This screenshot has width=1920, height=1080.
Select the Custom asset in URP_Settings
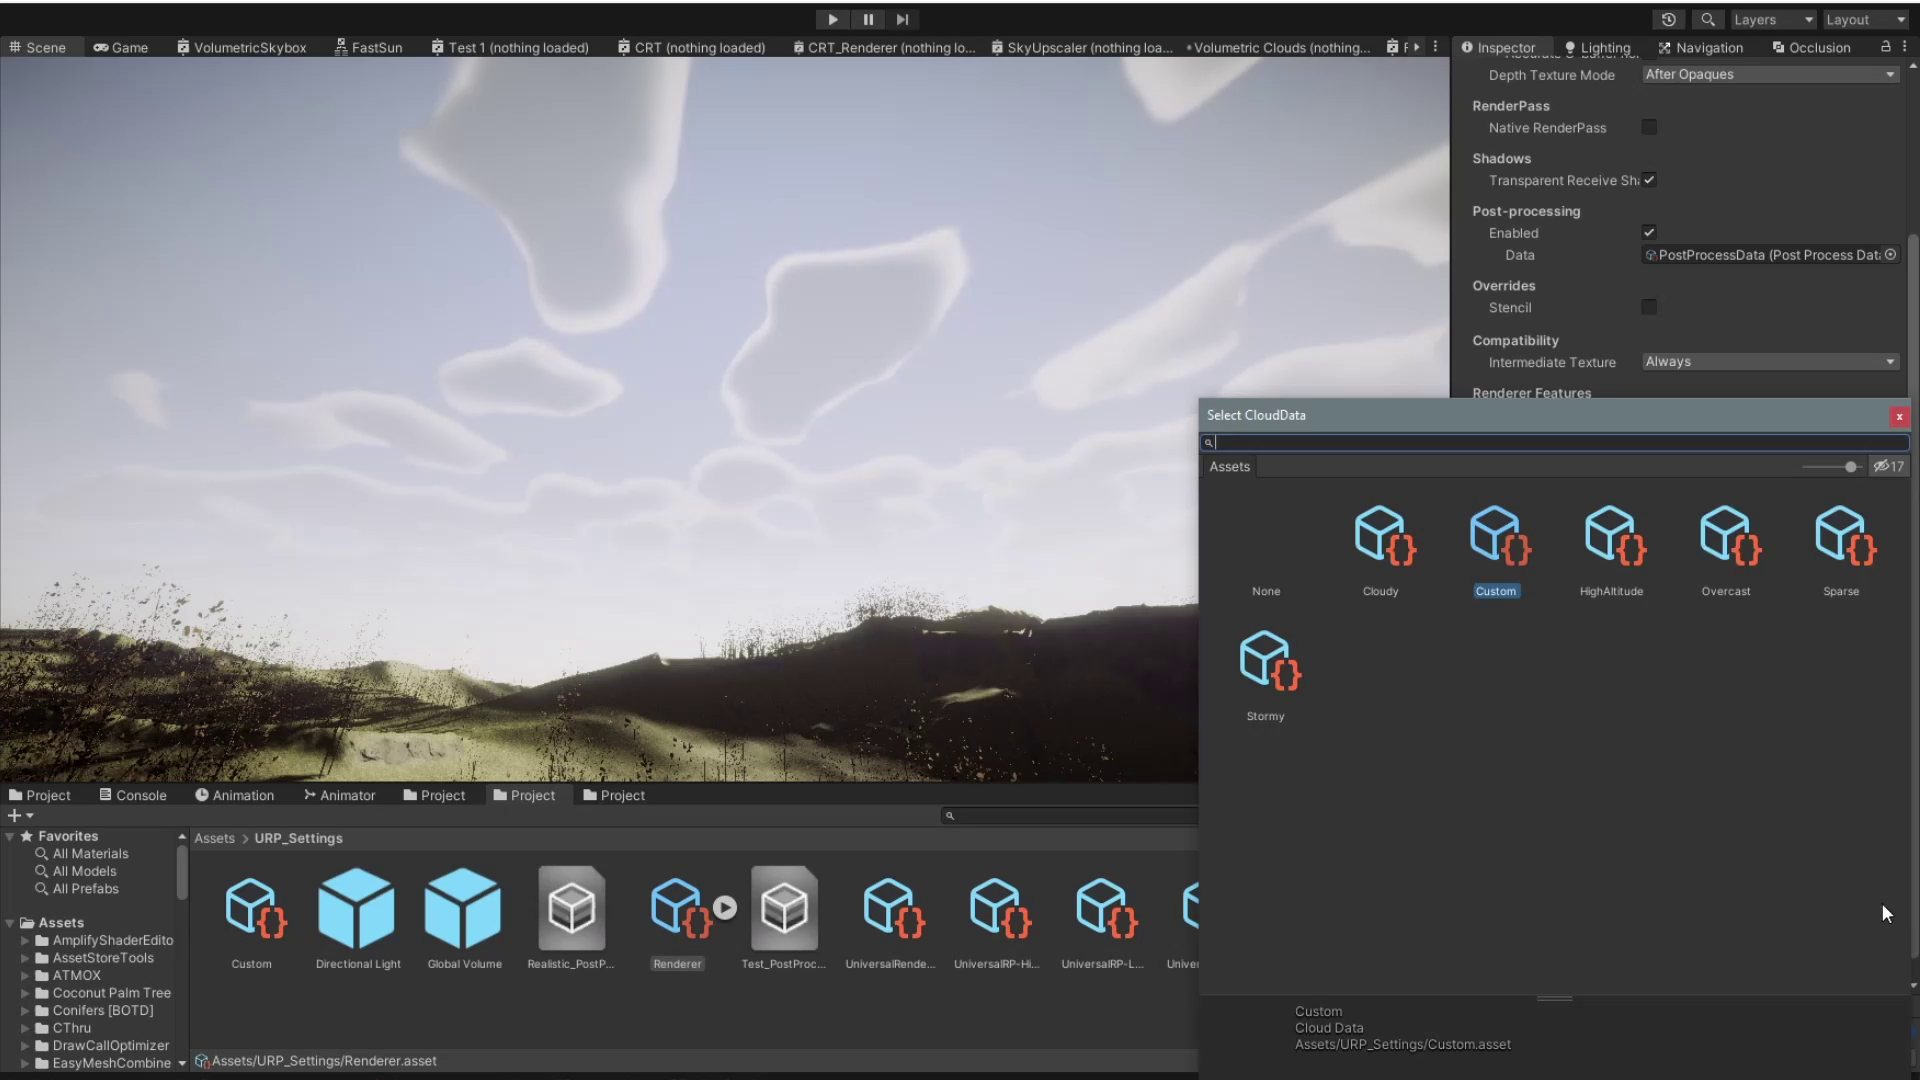point(252,918)
